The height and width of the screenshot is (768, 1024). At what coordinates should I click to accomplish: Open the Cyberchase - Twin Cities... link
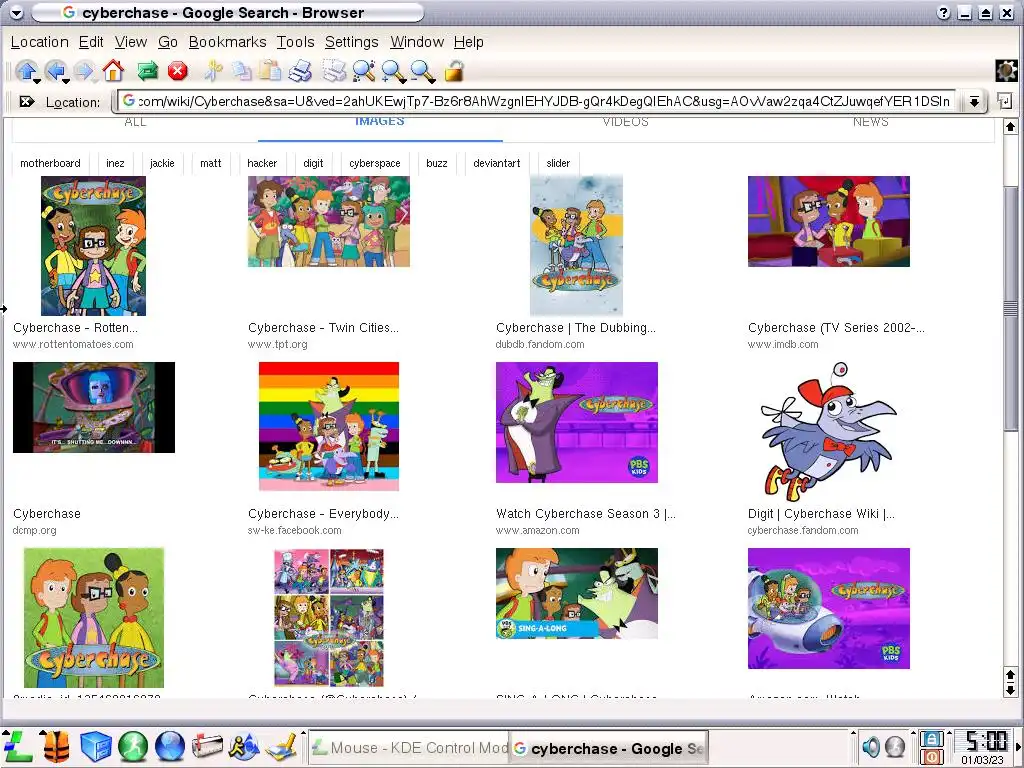(323, 328)
